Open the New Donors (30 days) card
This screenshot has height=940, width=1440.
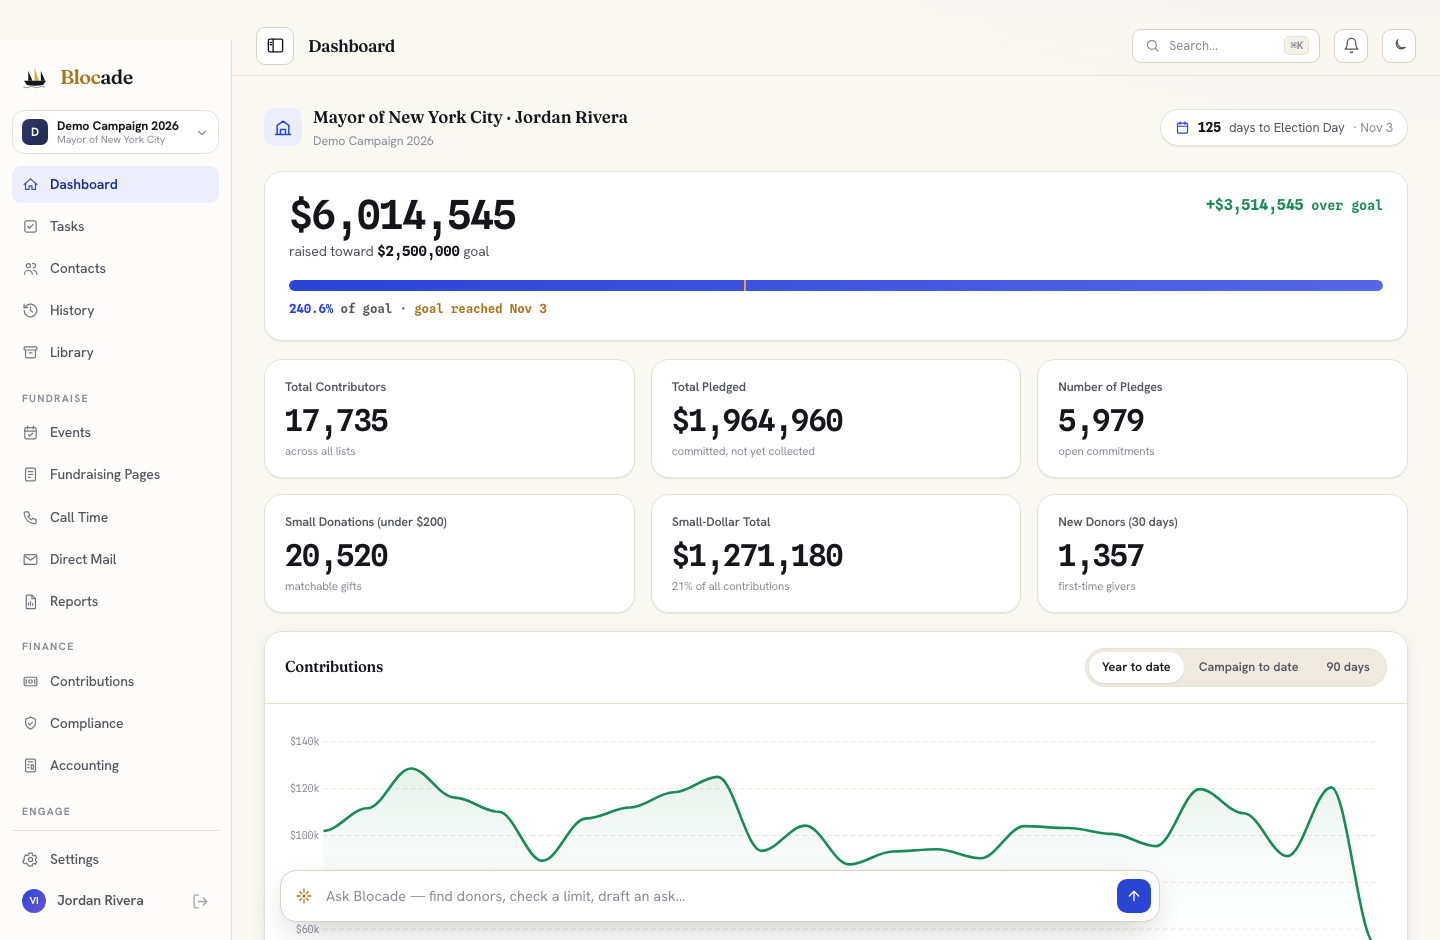click(1222, 554)
